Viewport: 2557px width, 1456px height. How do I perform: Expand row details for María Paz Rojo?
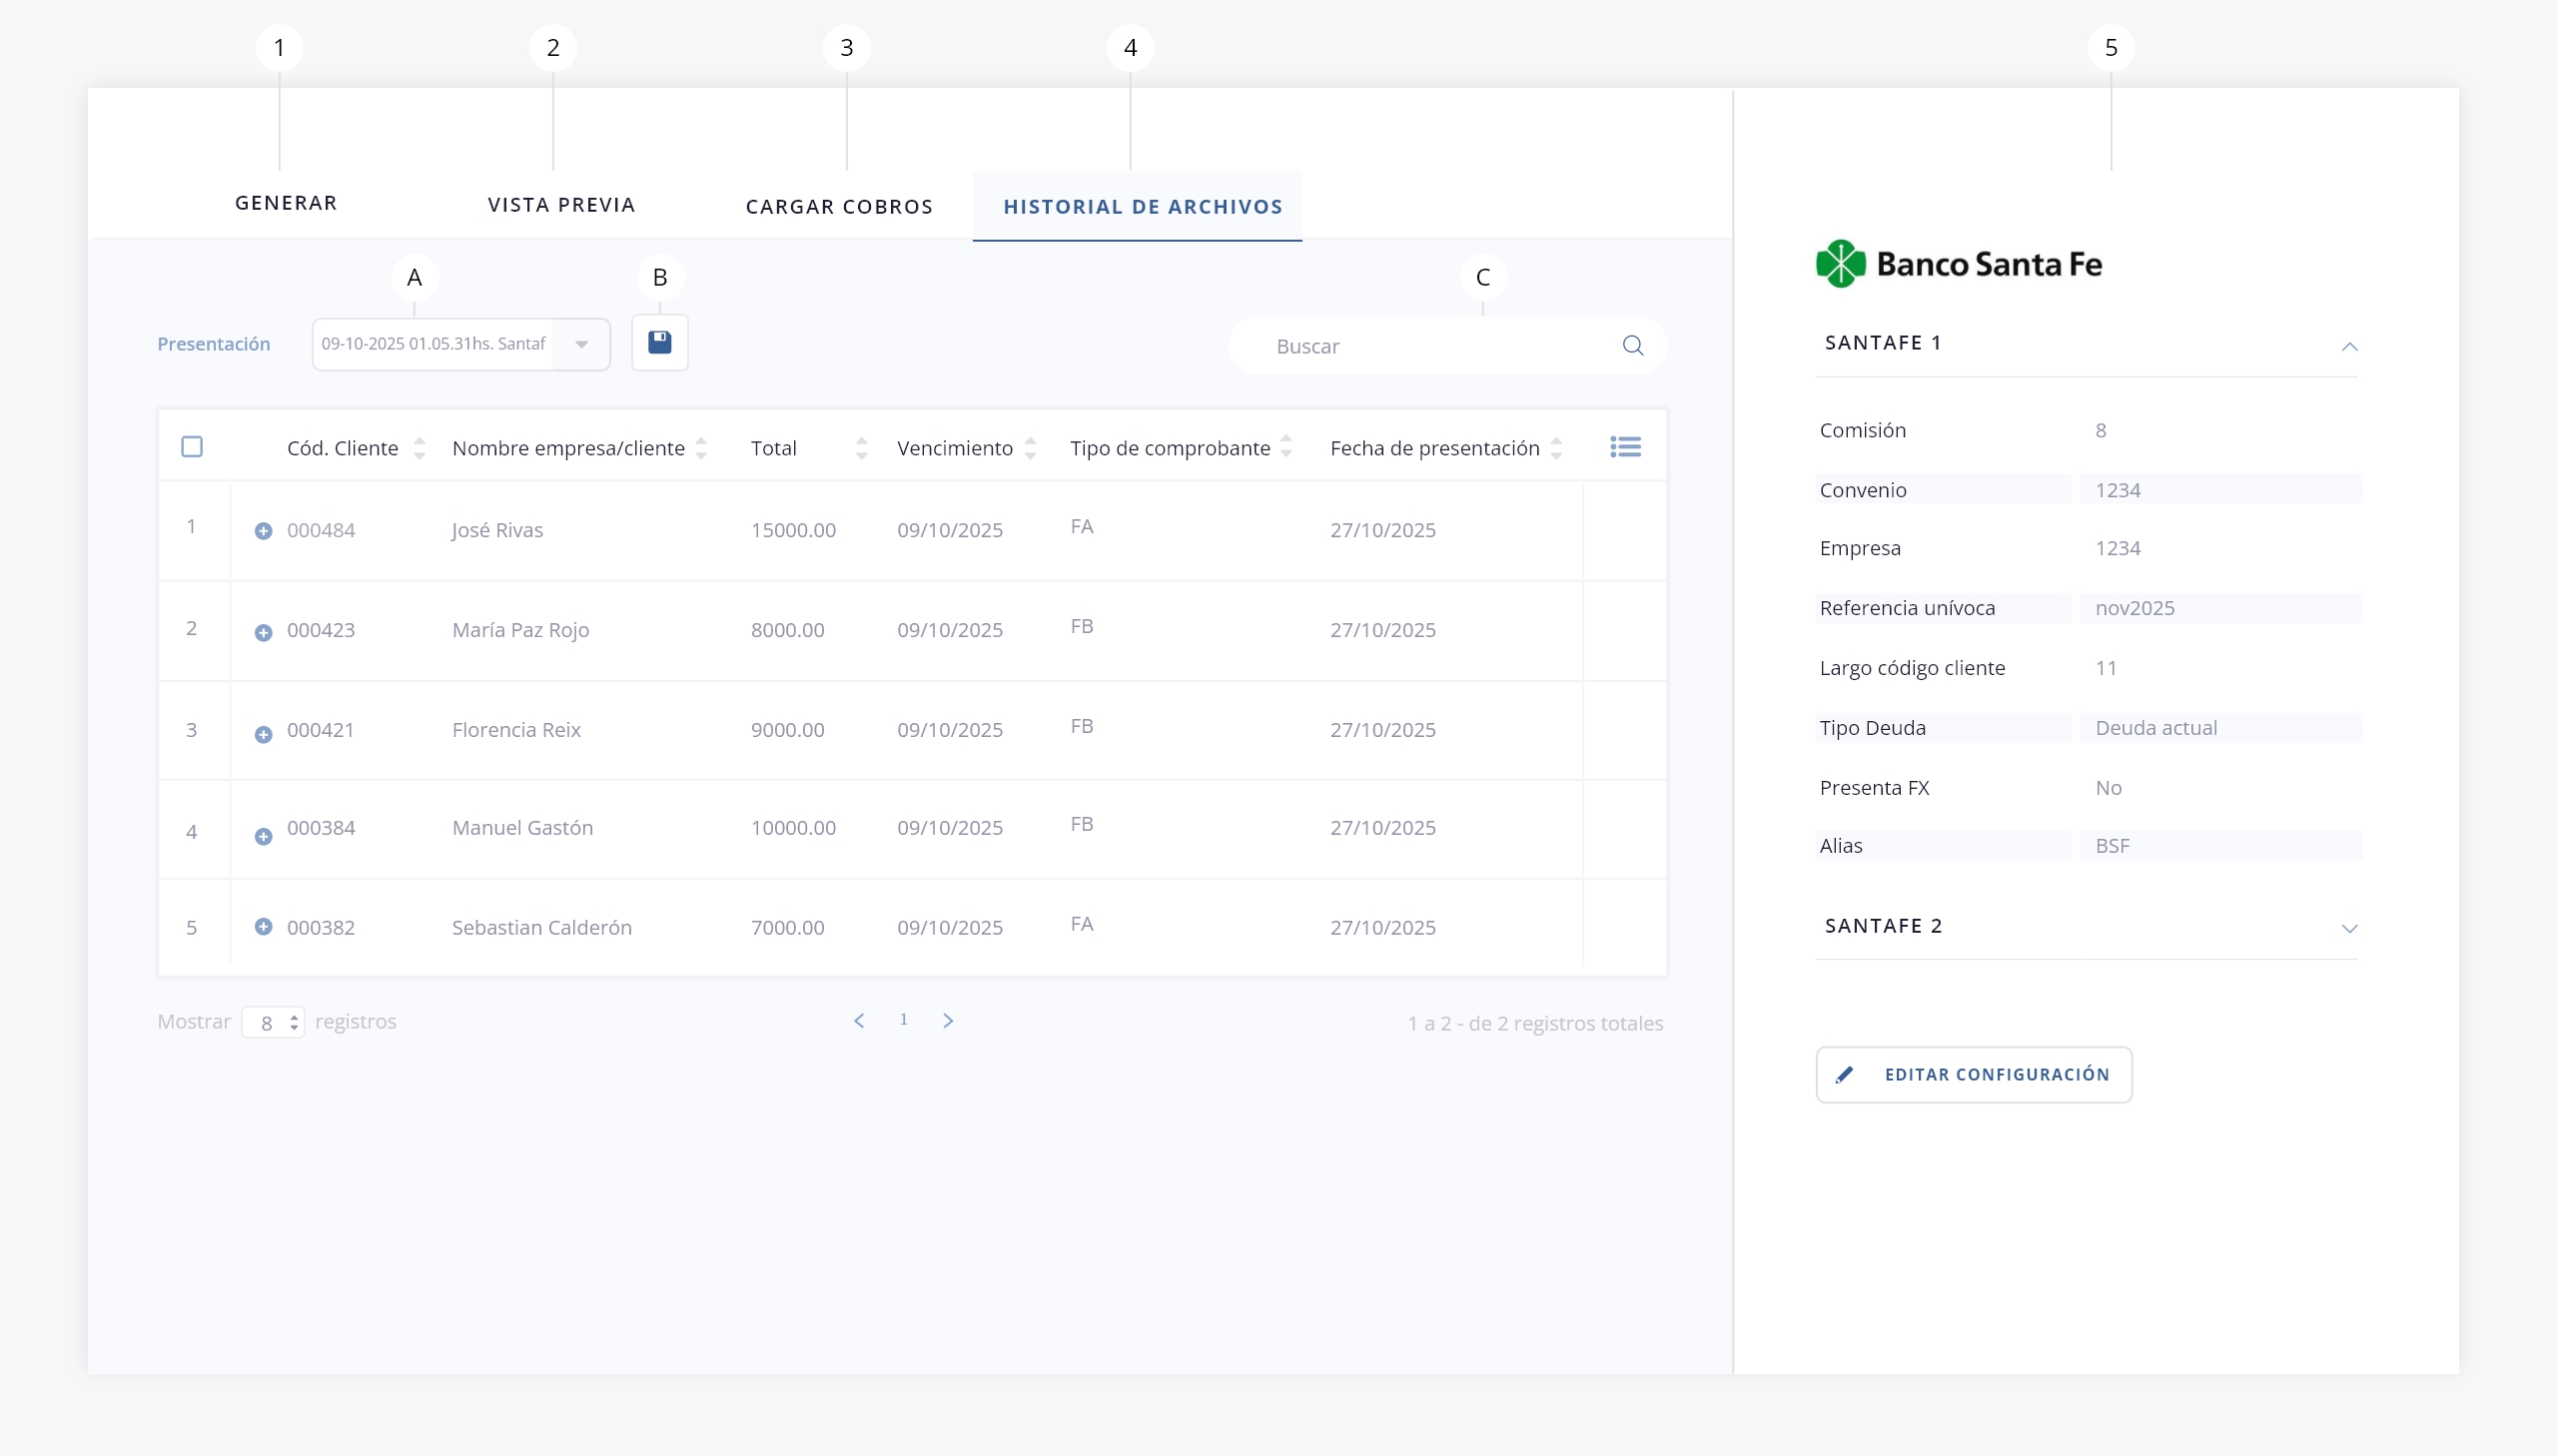tap(263, 633)
